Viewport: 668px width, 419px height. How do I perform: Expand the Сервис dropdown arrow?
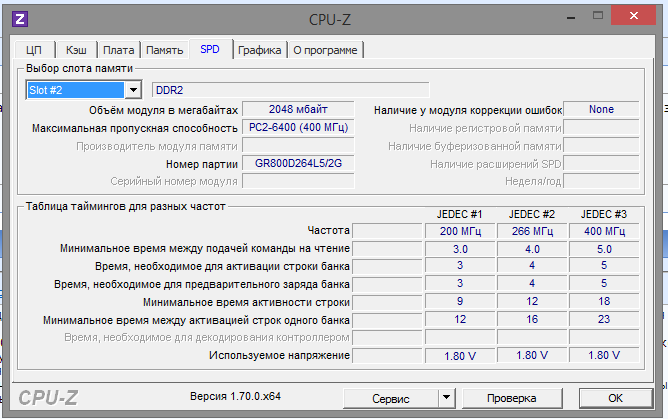pos(447,397)
